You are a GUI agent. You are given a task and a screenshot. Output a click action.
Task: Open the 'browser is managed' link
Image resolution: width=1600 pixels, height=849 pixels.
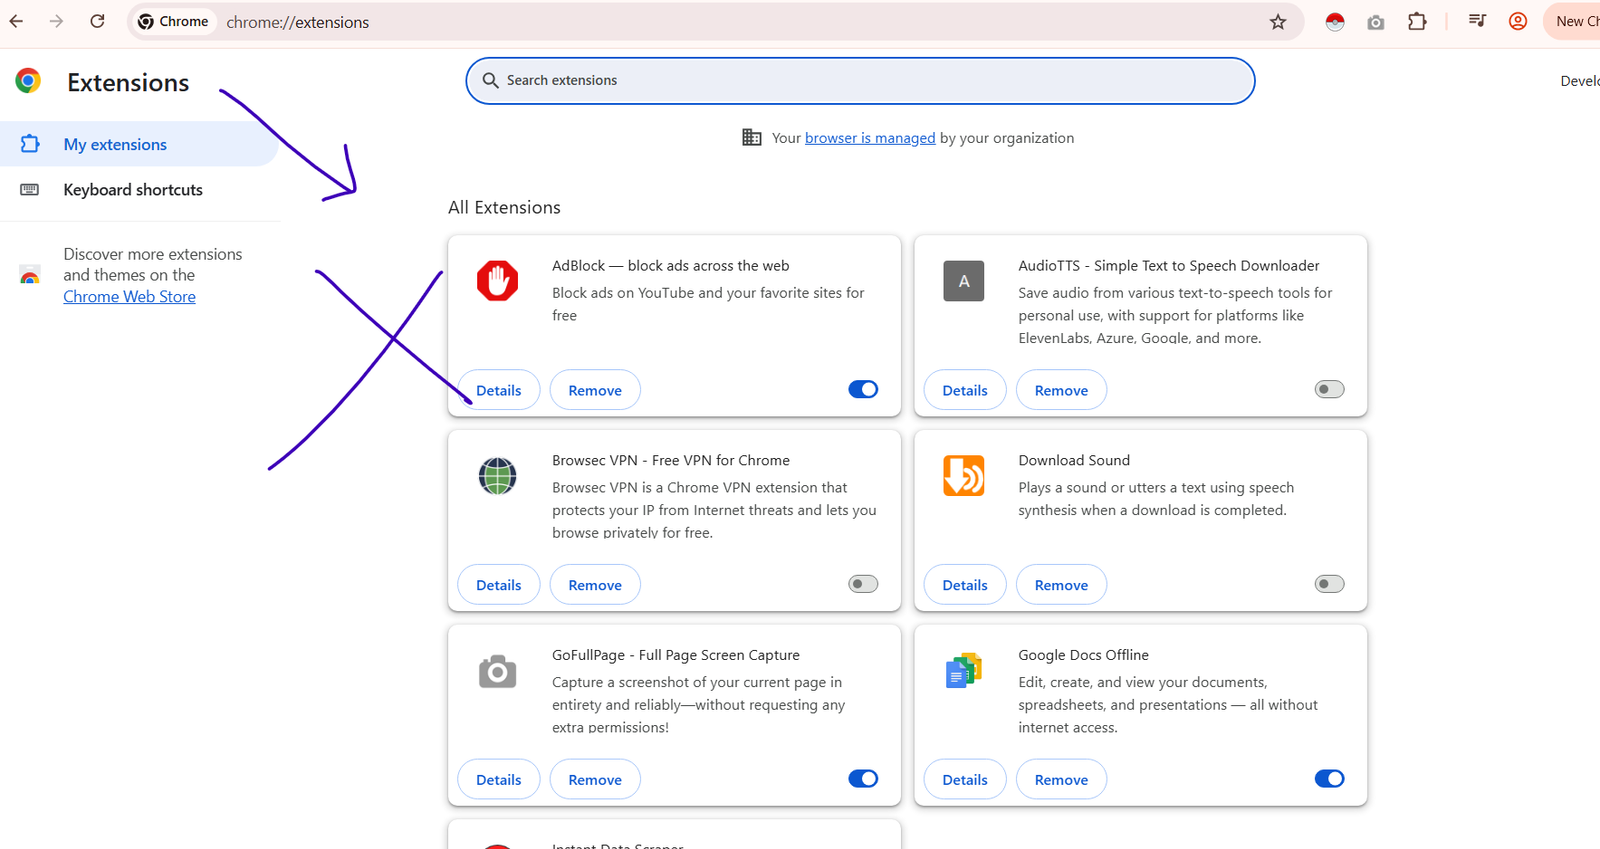870,138
